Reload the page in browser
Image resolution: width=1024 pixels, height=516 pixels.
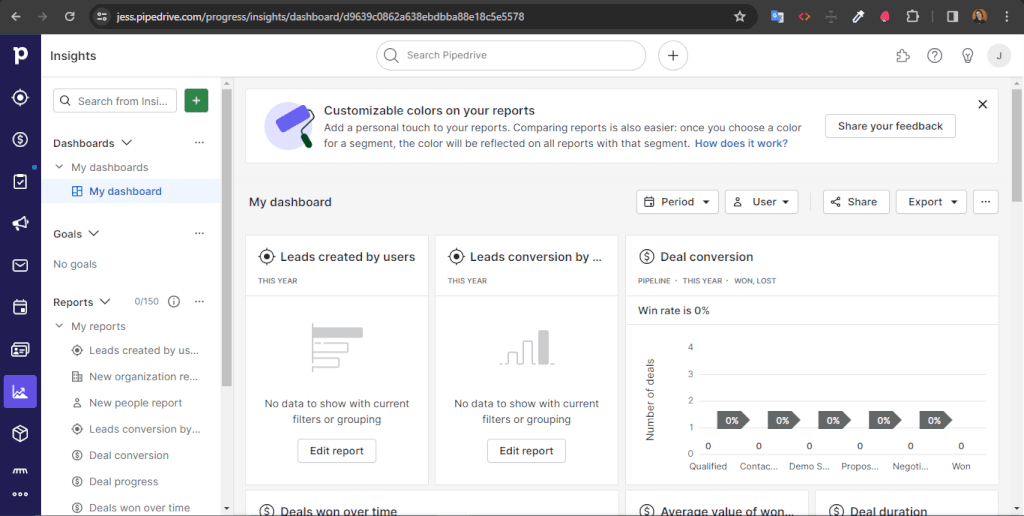[x=69, y=16]
